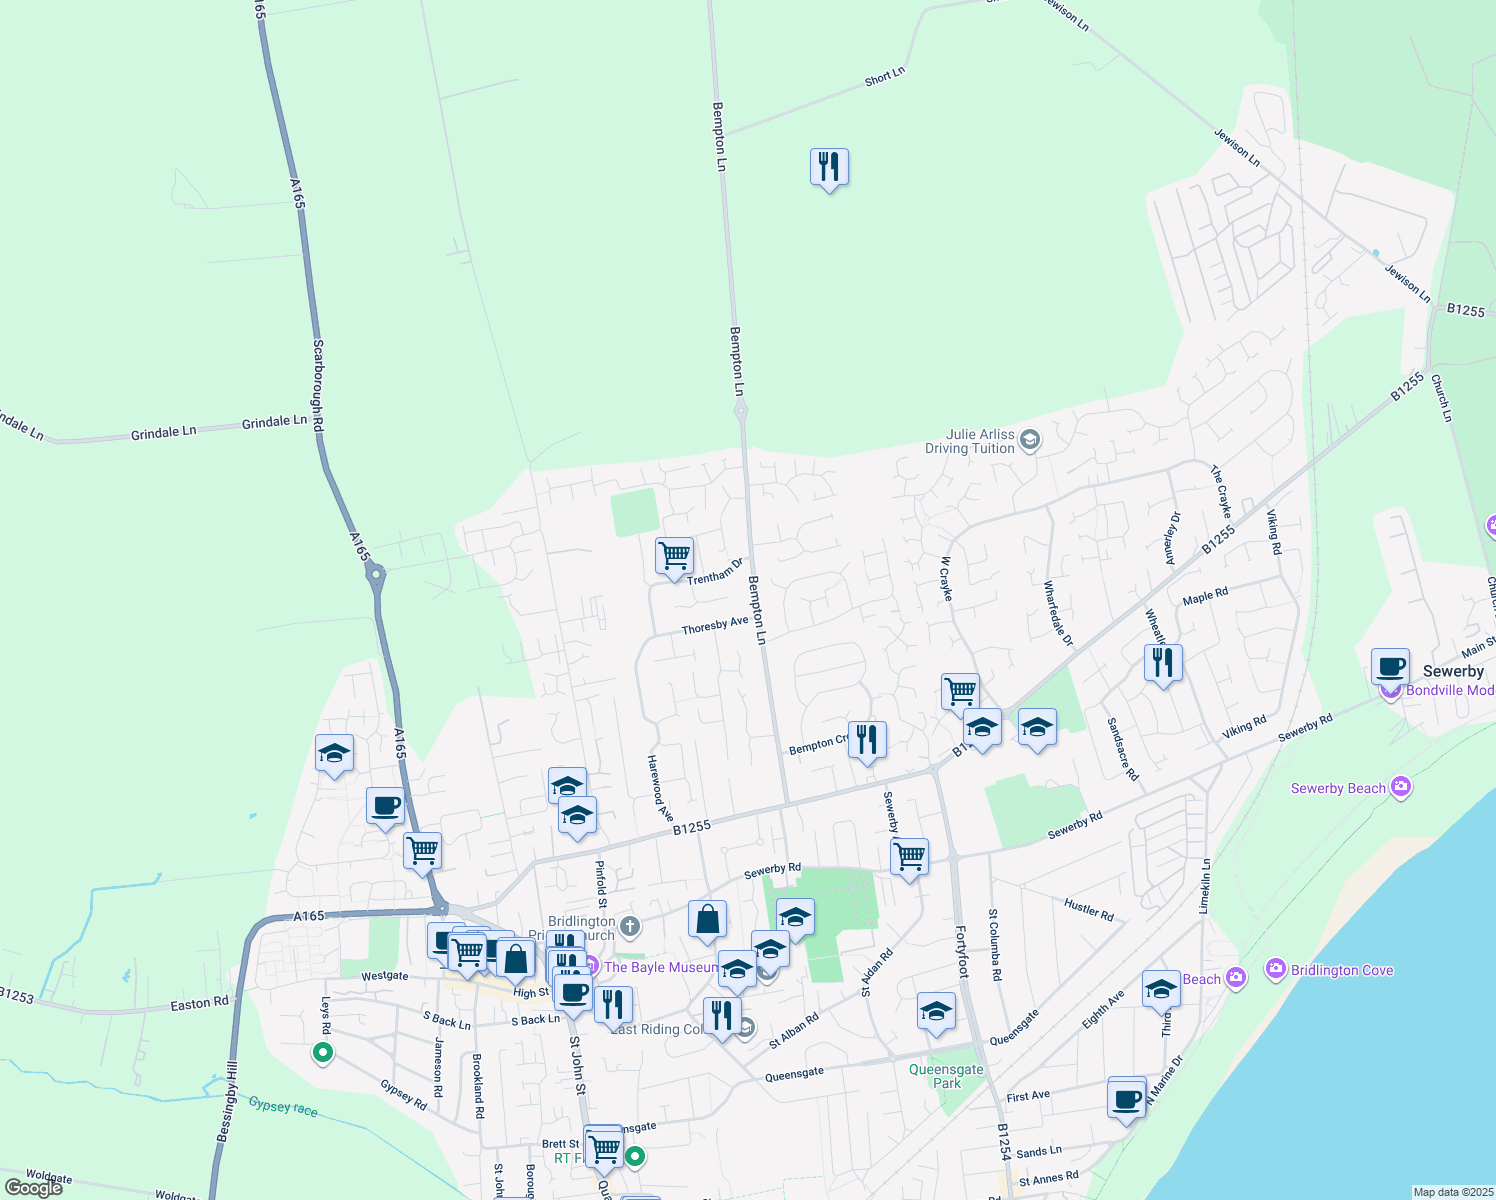Select the shopping cart icon near Fortyfoot
The width and height of the screenshot is (1496, 1200).
point(909,856)
